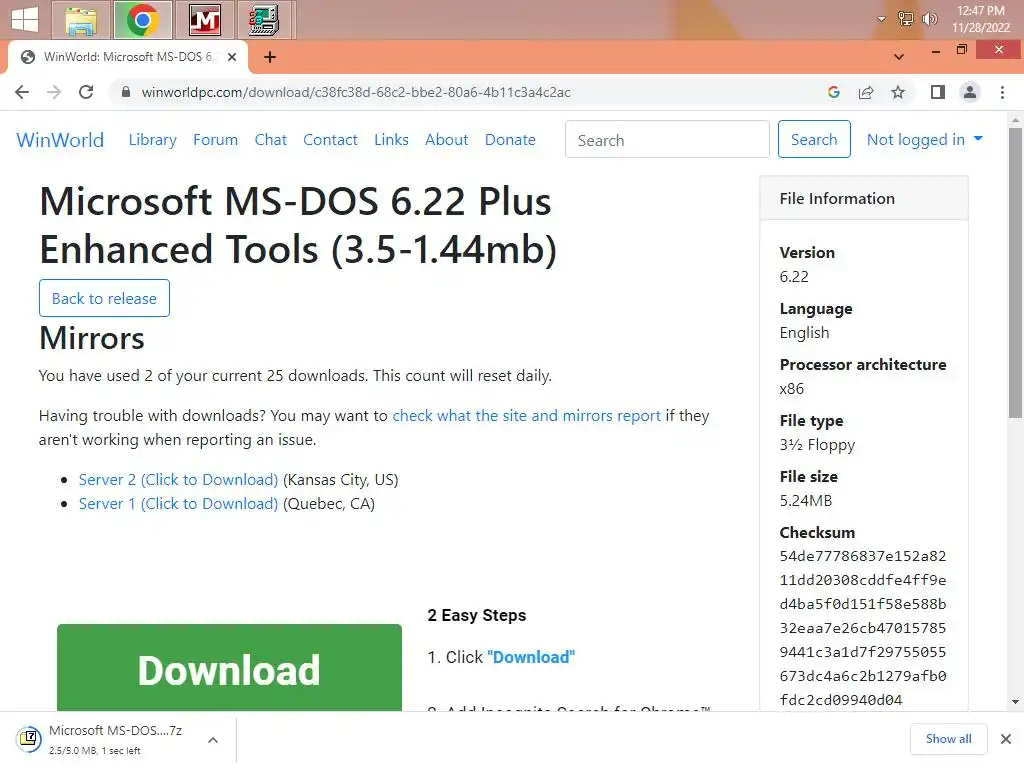1024x768 pixels.
Task: Select the WinWorld MS-DOS browser tab
Action: point(128,57)
